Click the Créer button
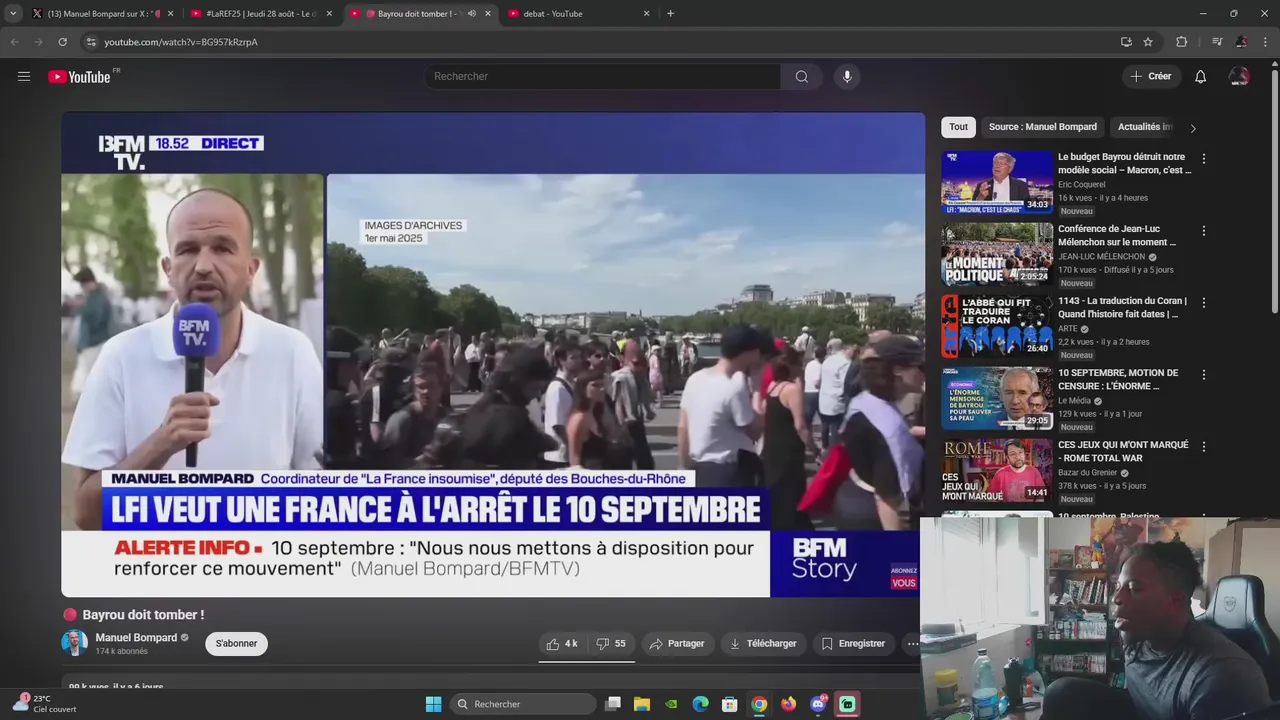This screenshot has height=720, width=1280. [1151, 76]
